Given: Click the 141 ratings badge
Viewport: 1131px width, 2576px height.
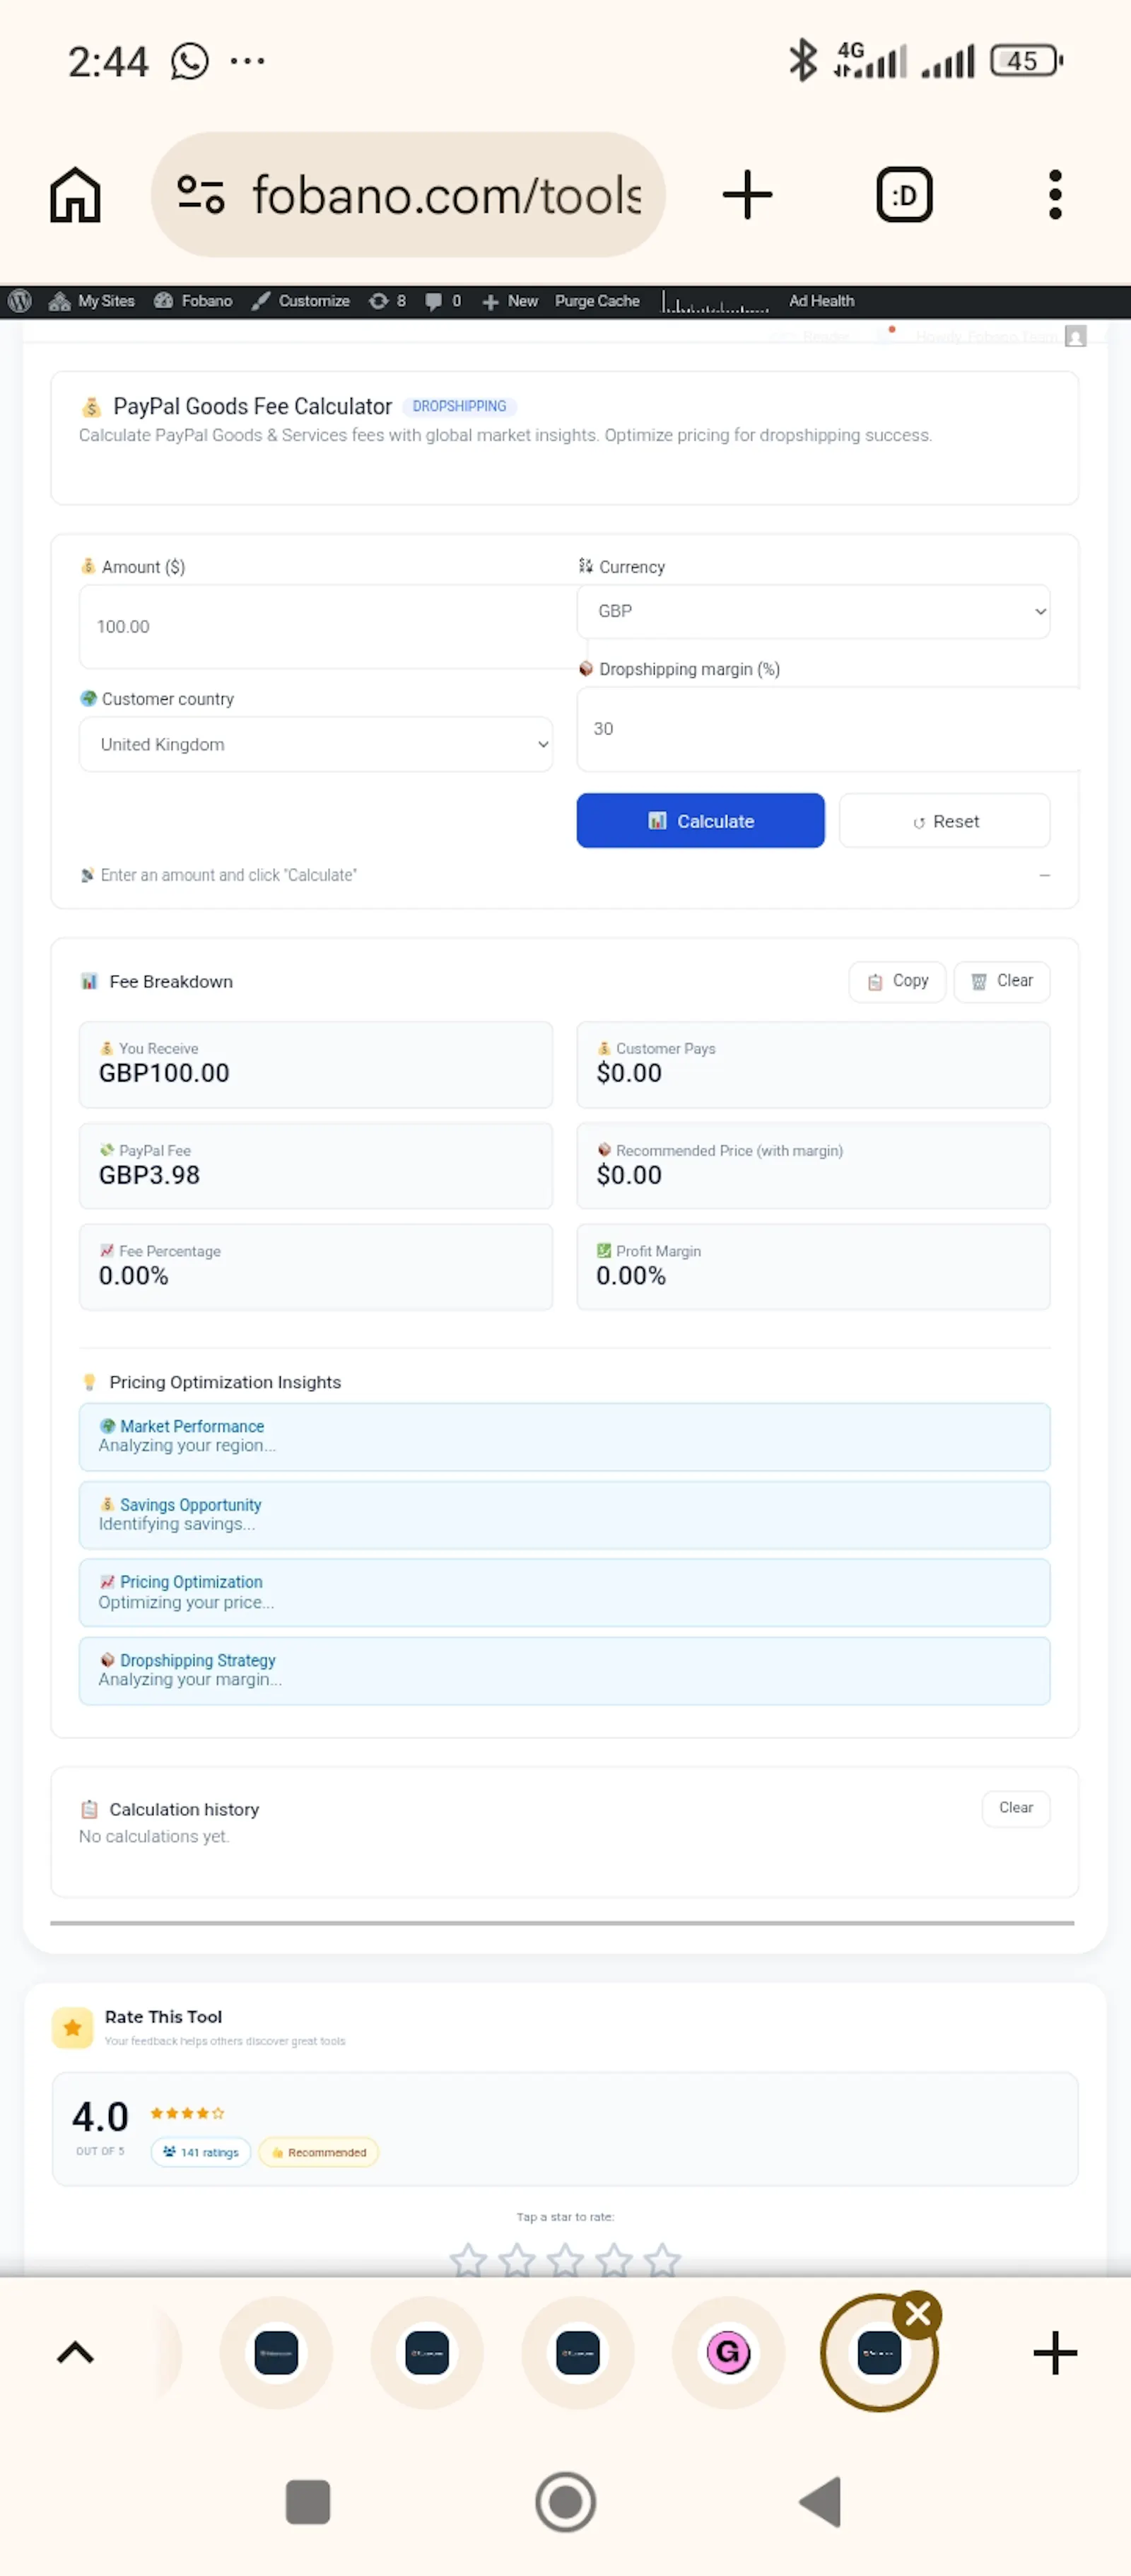Looking at the screenshot, I should click(201, 2152).
